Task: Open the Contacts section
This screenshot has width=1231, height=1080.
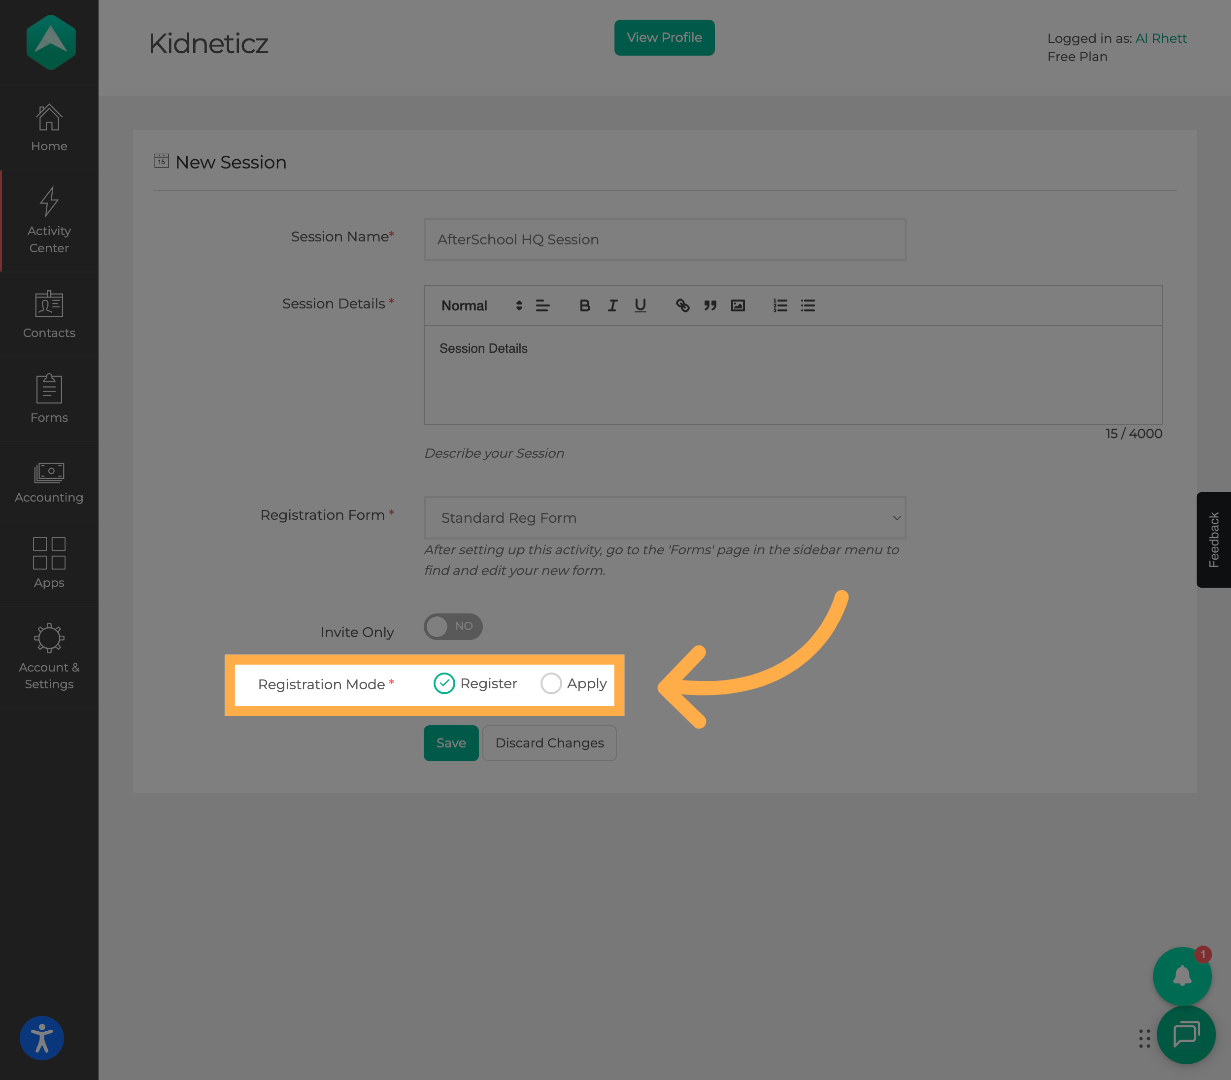Action: 48,314
